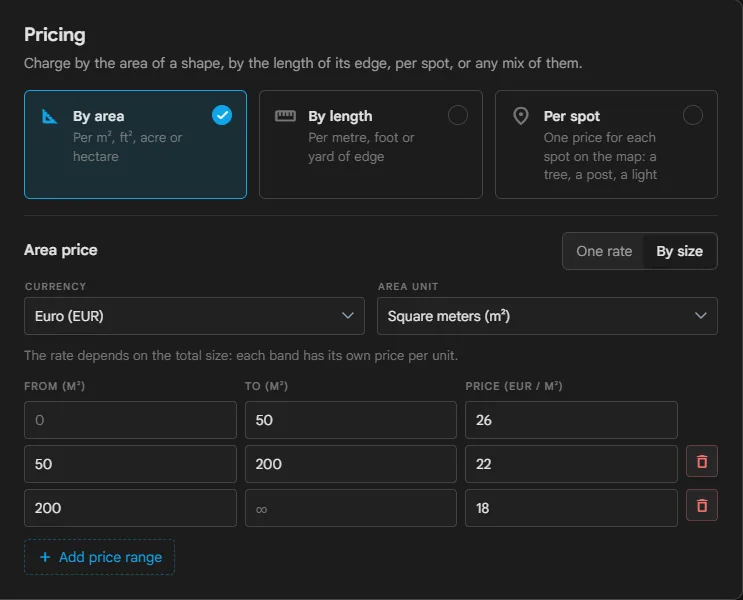The image size is (743, 600).
Task: Click the Area price heading
Action: click(x=61, y=250)
